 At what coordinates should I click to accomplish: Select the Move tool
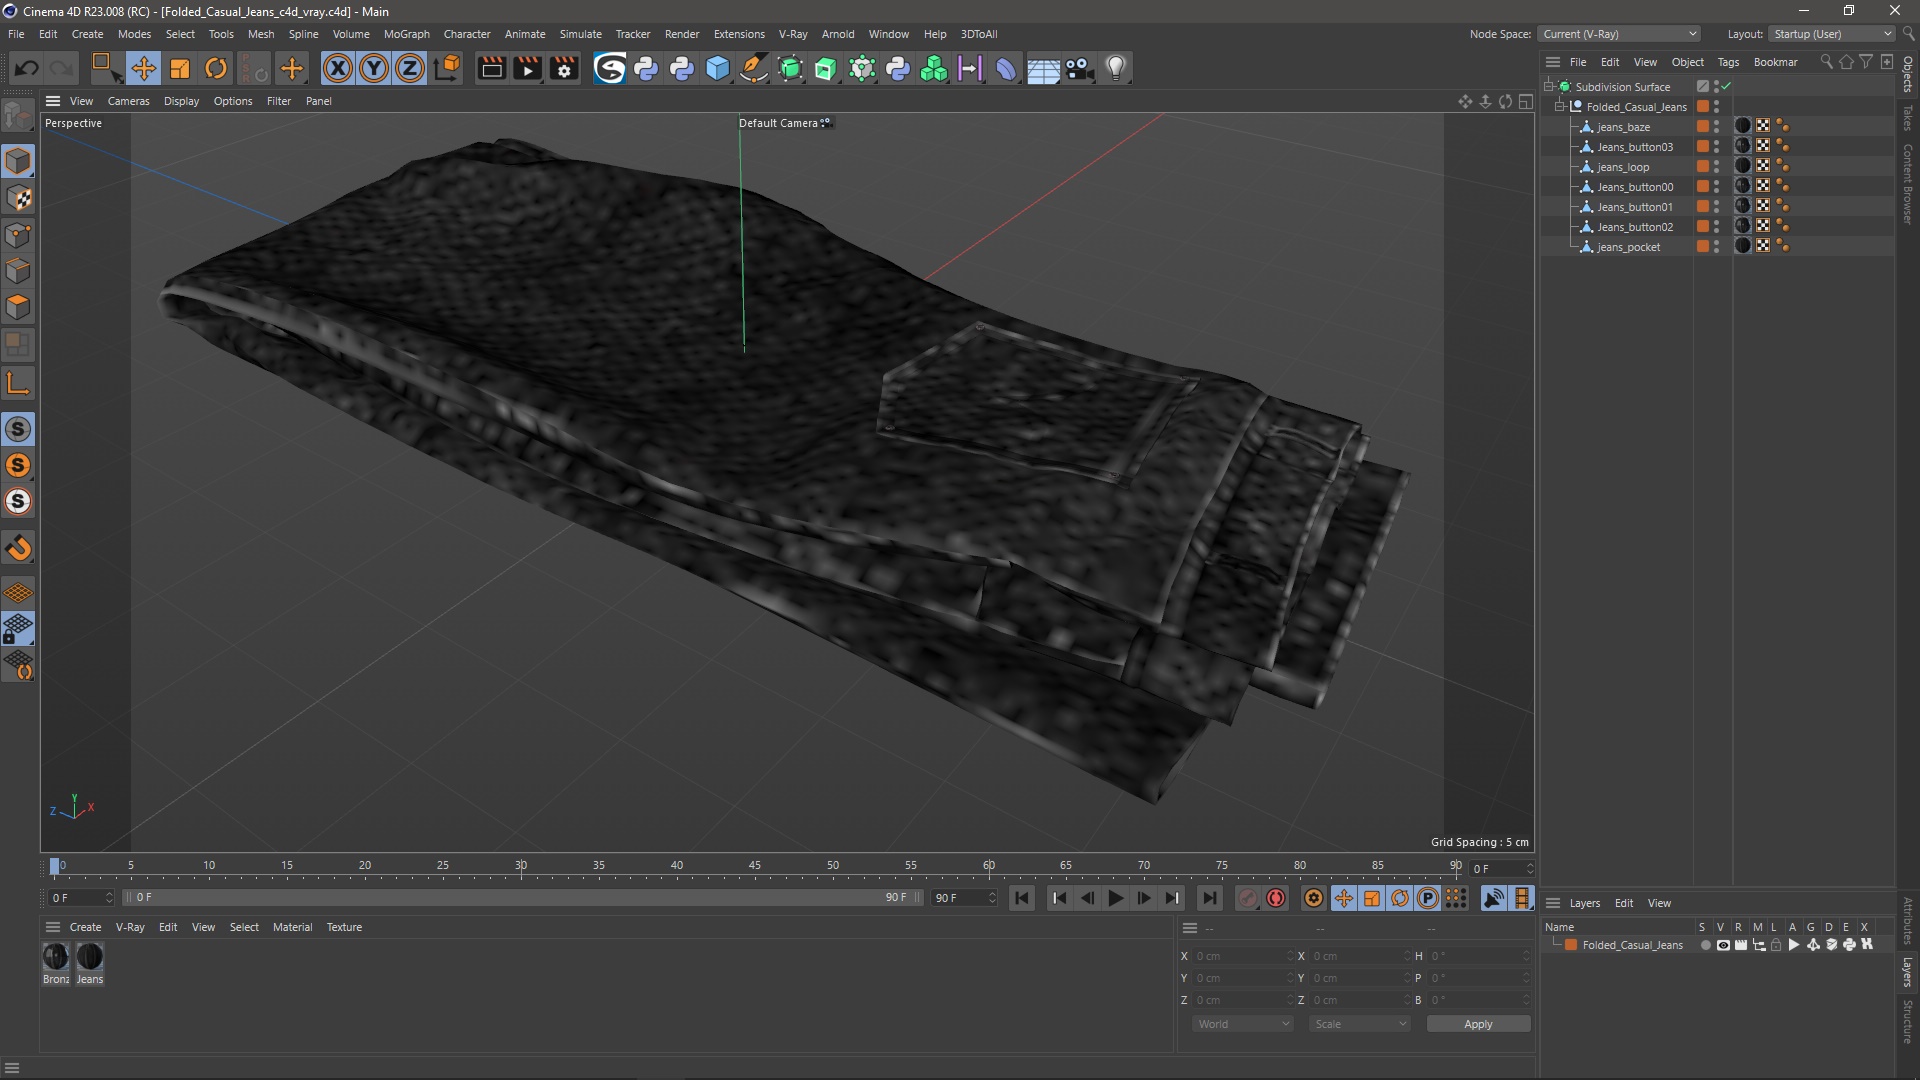(143, 68)
